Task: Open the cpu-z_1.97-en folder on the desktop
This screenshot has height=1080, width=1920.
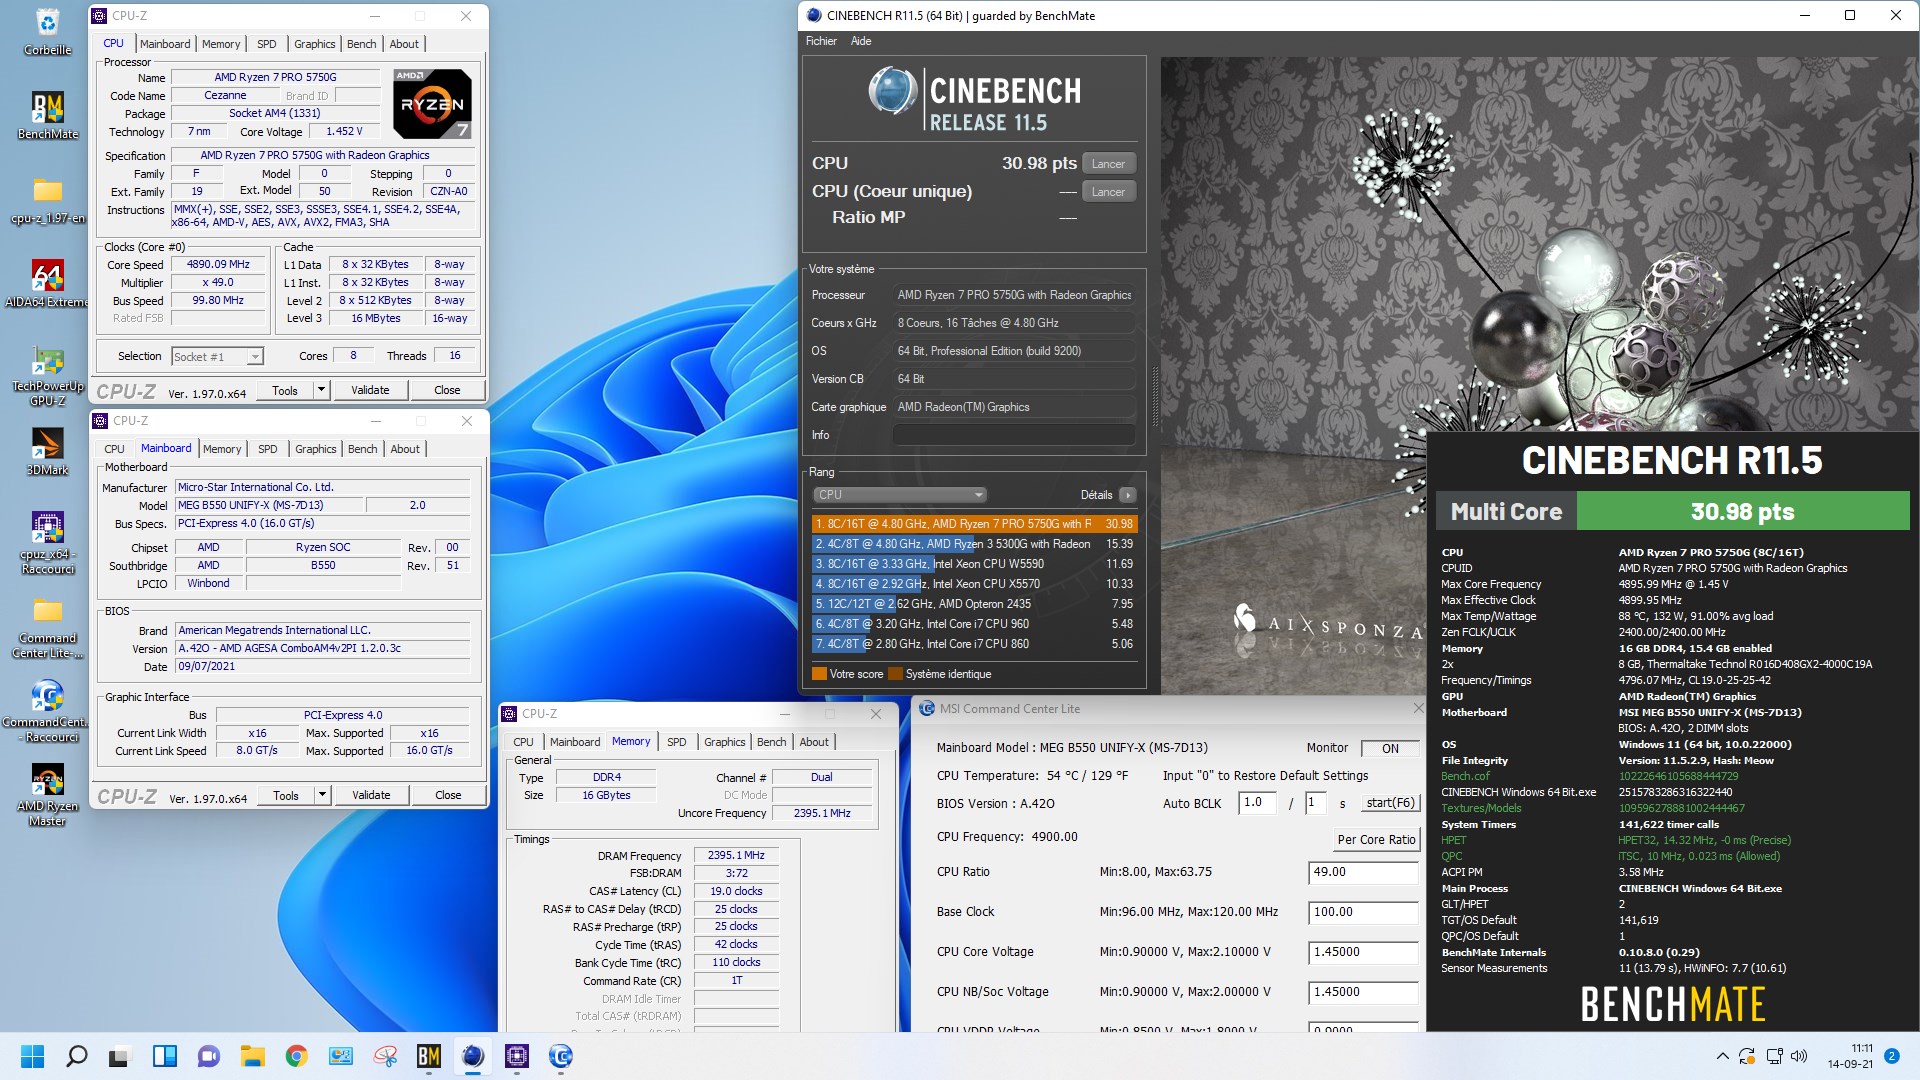Action: click(47, 201)
